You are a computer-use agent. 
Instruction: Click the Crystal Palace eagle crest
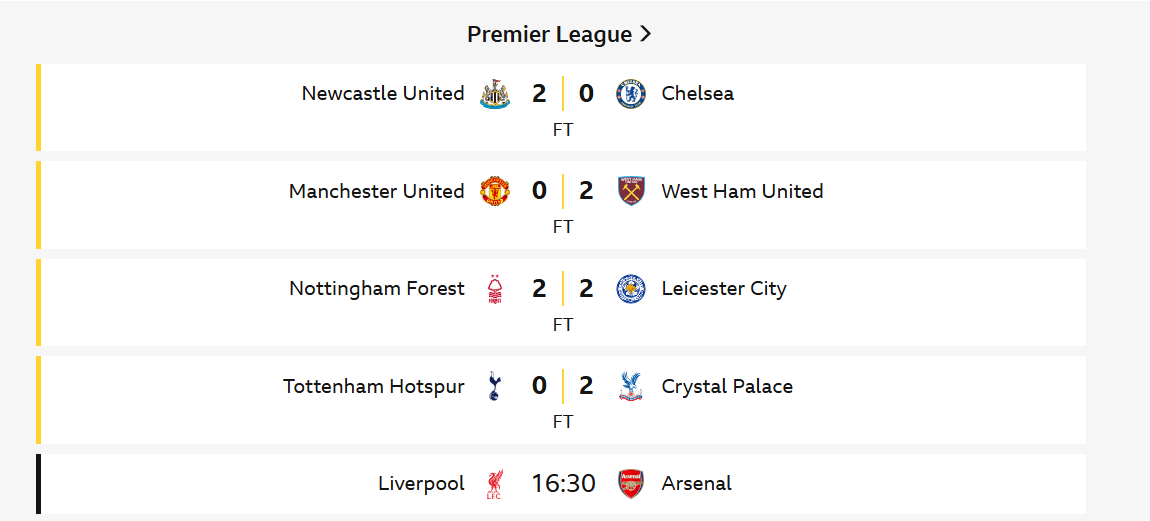click(631, 387)
